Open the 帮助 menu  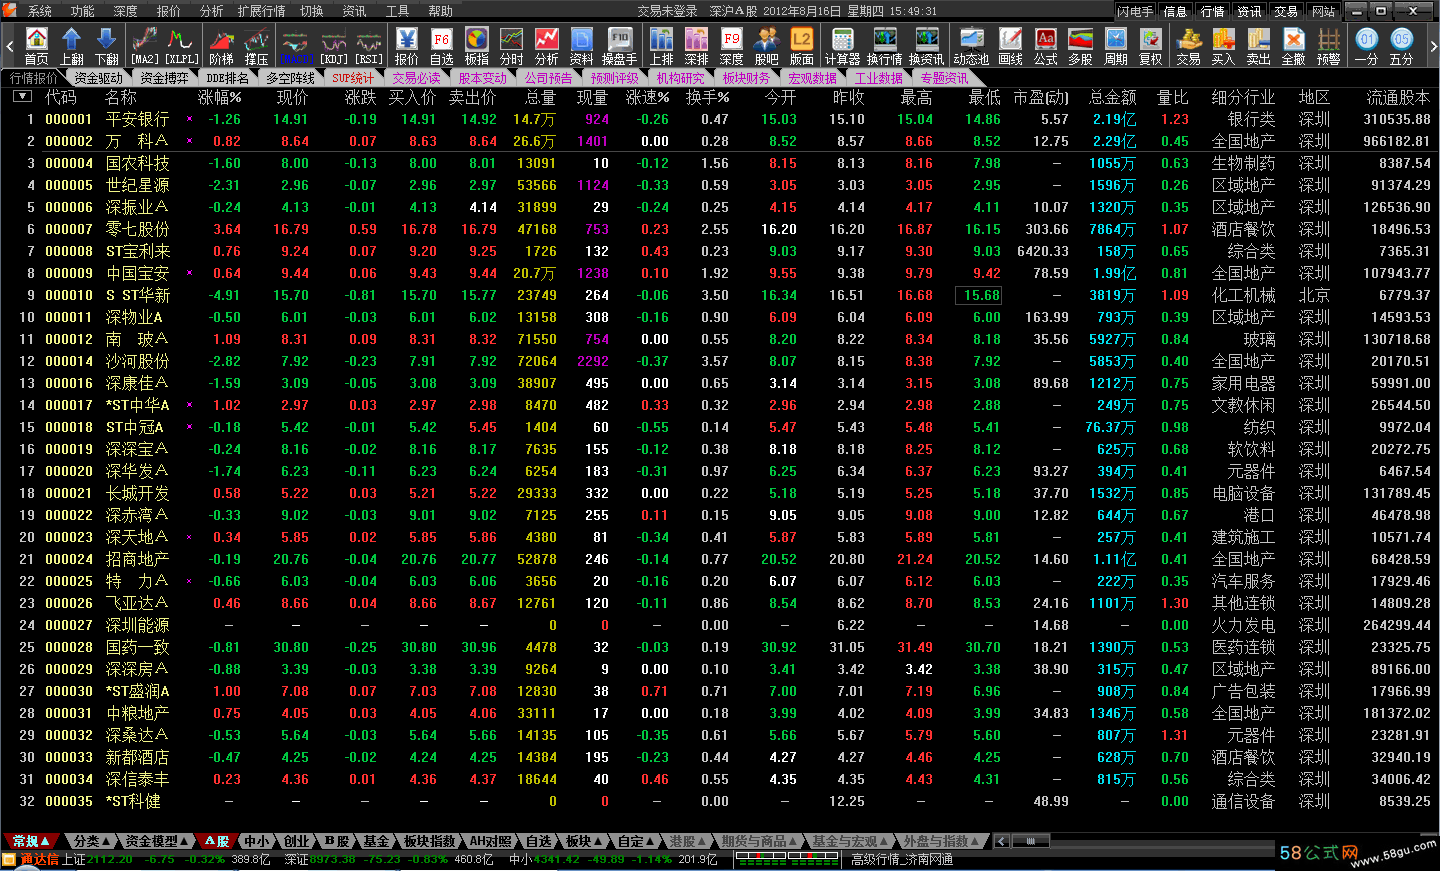(441, 11)
